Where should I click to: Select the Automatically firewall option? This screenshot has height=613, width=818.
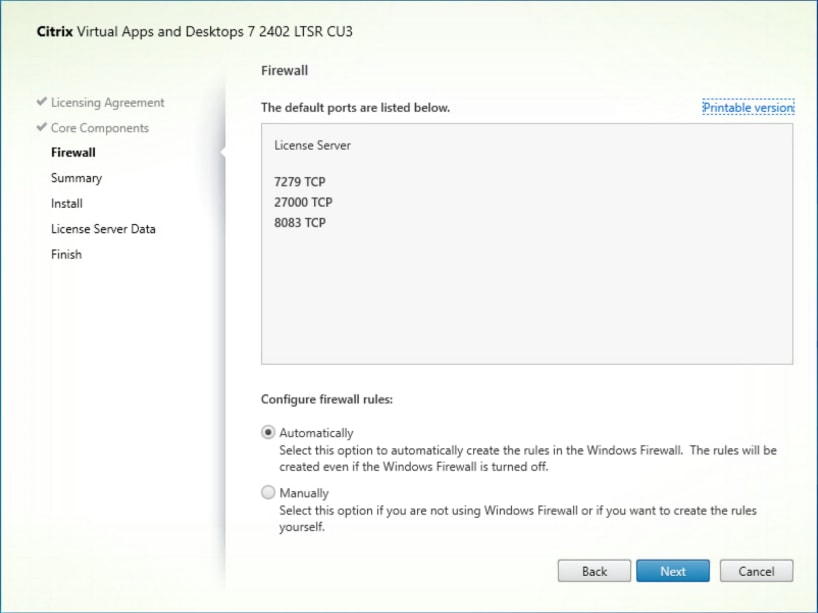point(268,432)
